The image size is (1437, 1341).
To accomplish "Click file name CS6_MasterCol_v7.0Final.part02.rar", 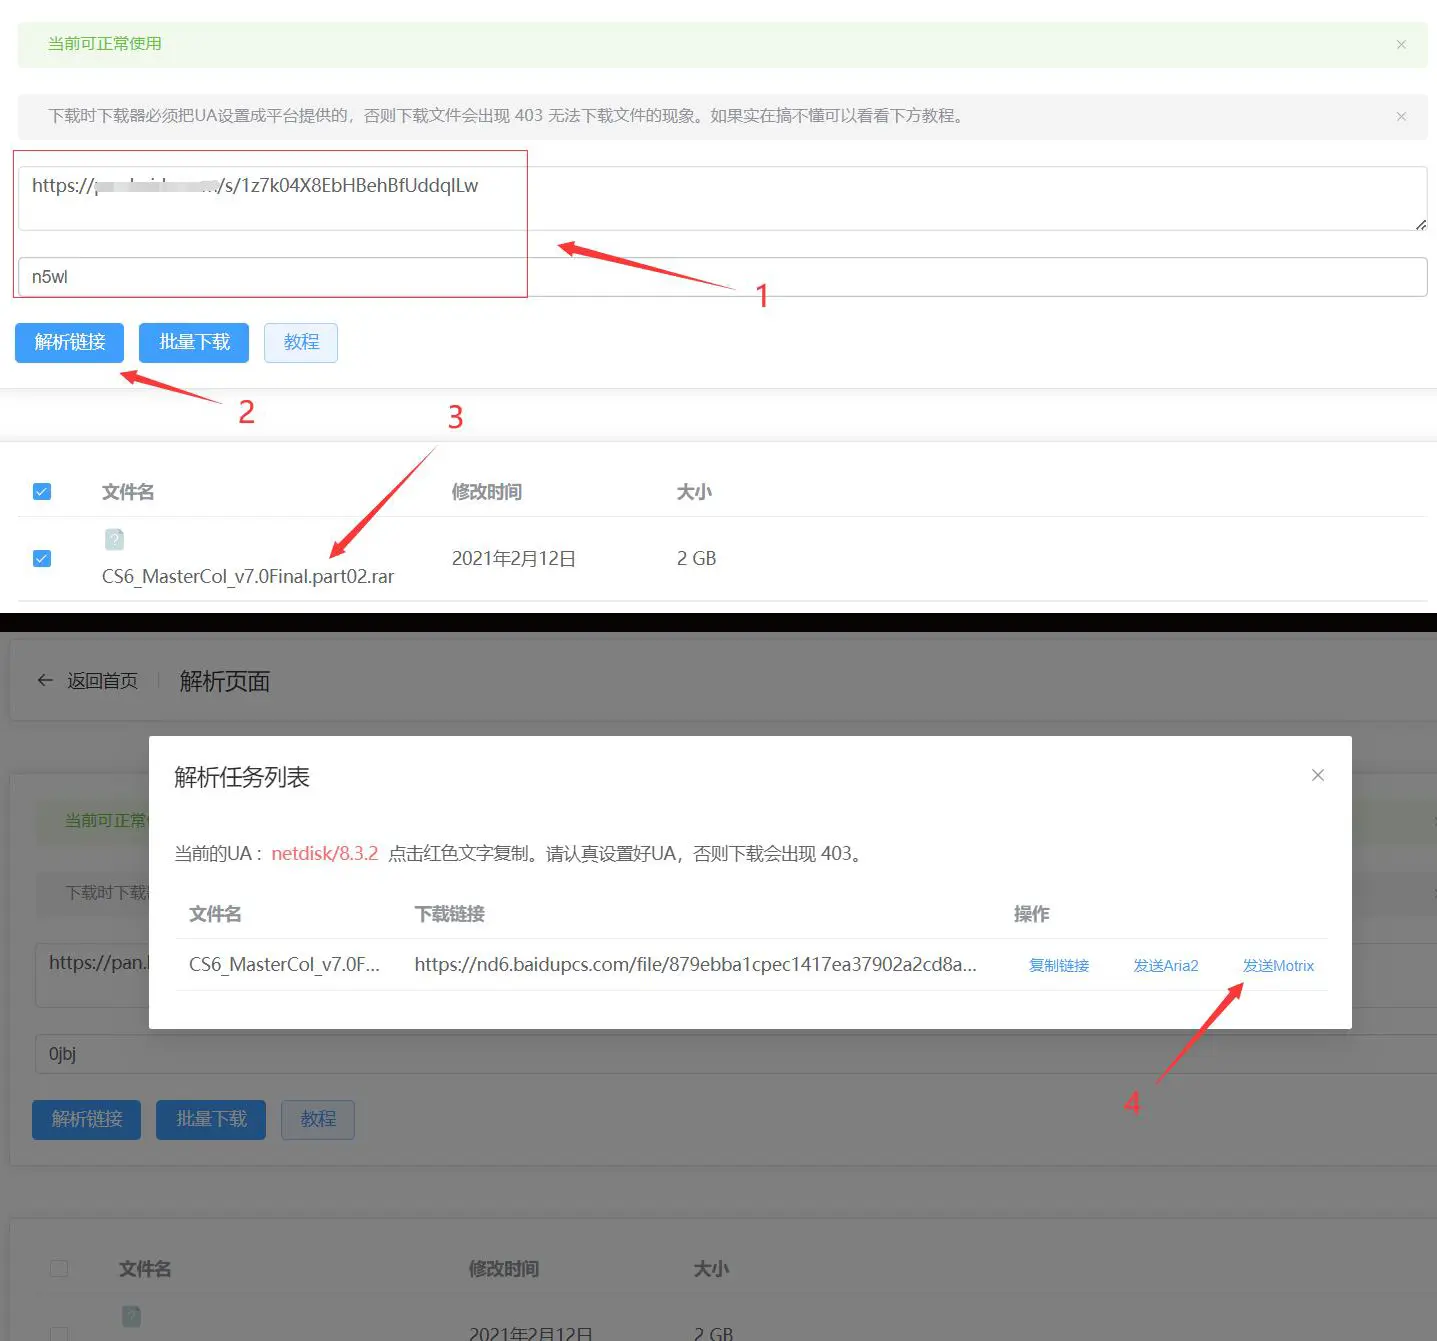I will coord(248,576).
